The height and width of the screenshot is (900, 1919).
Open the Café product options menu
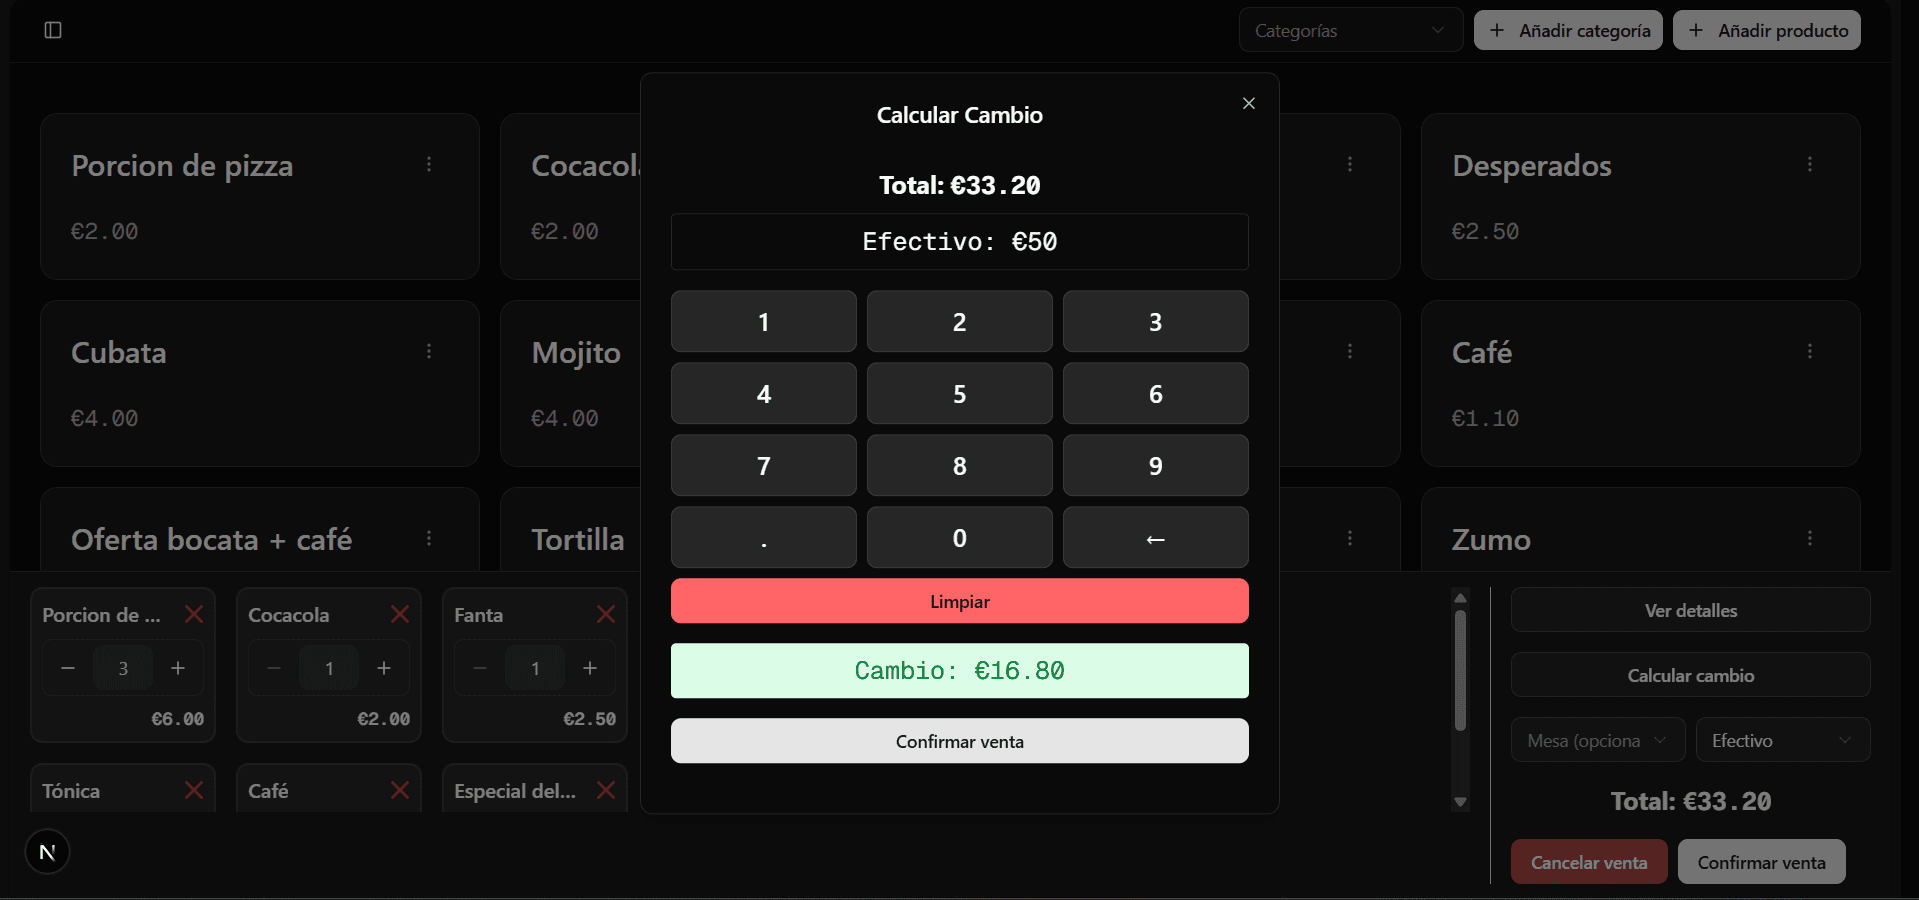pos(1810,351)
